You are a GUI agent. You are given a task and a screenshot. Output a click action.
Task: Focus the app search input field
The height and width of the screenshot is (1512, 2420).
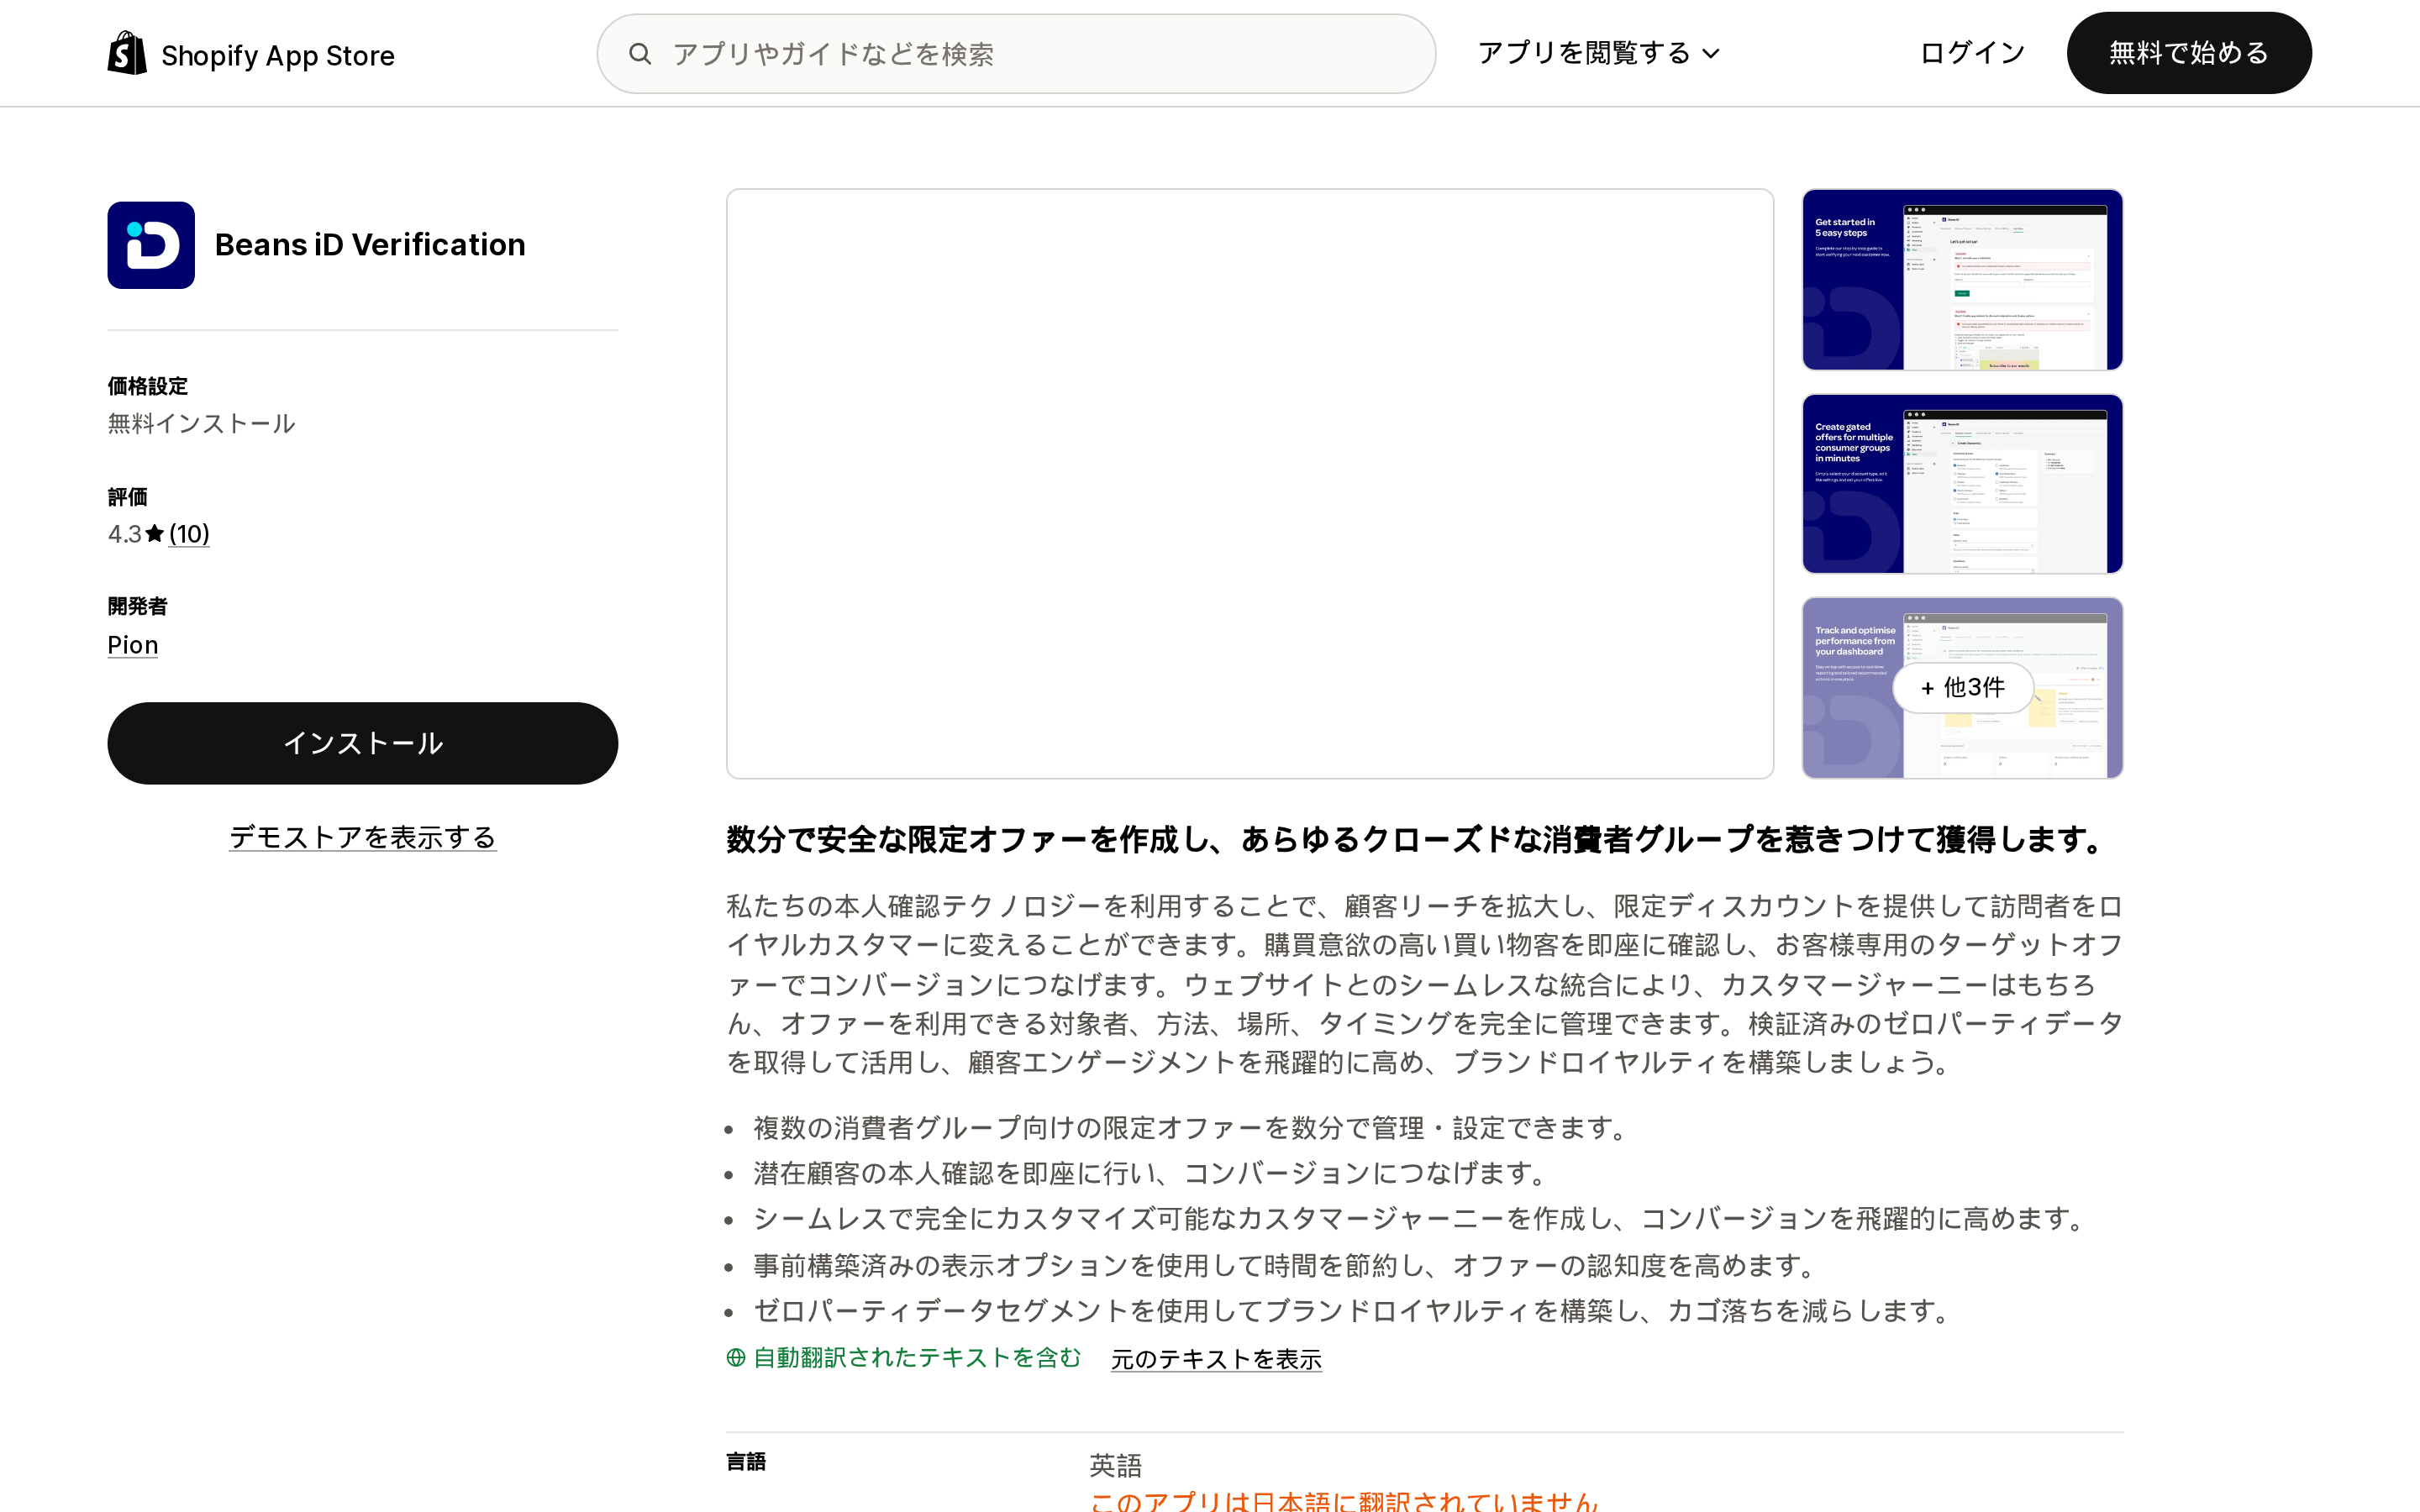[1016, 54]
